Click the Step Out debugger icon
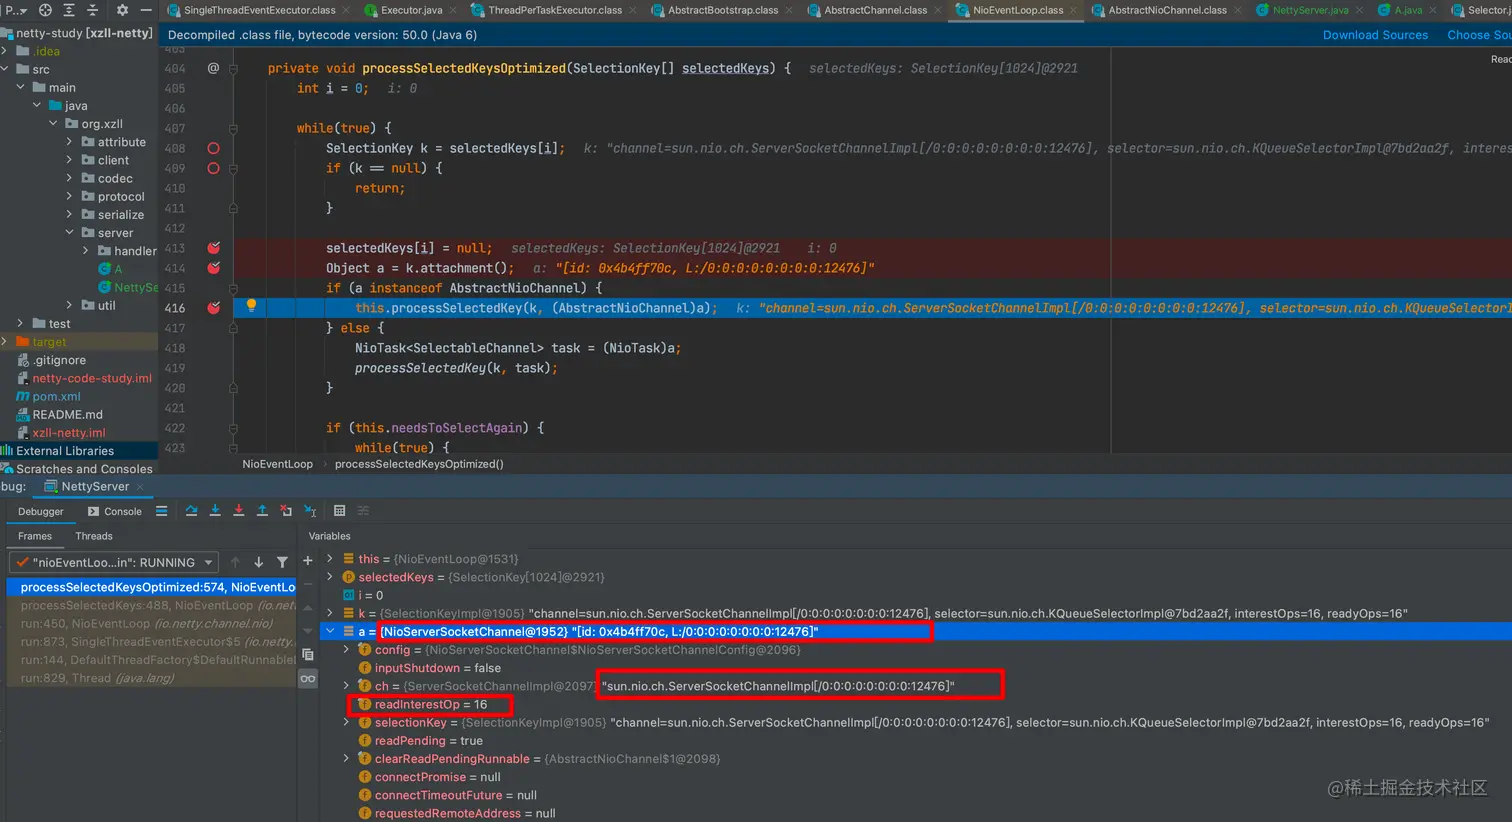 click(262, 511)
